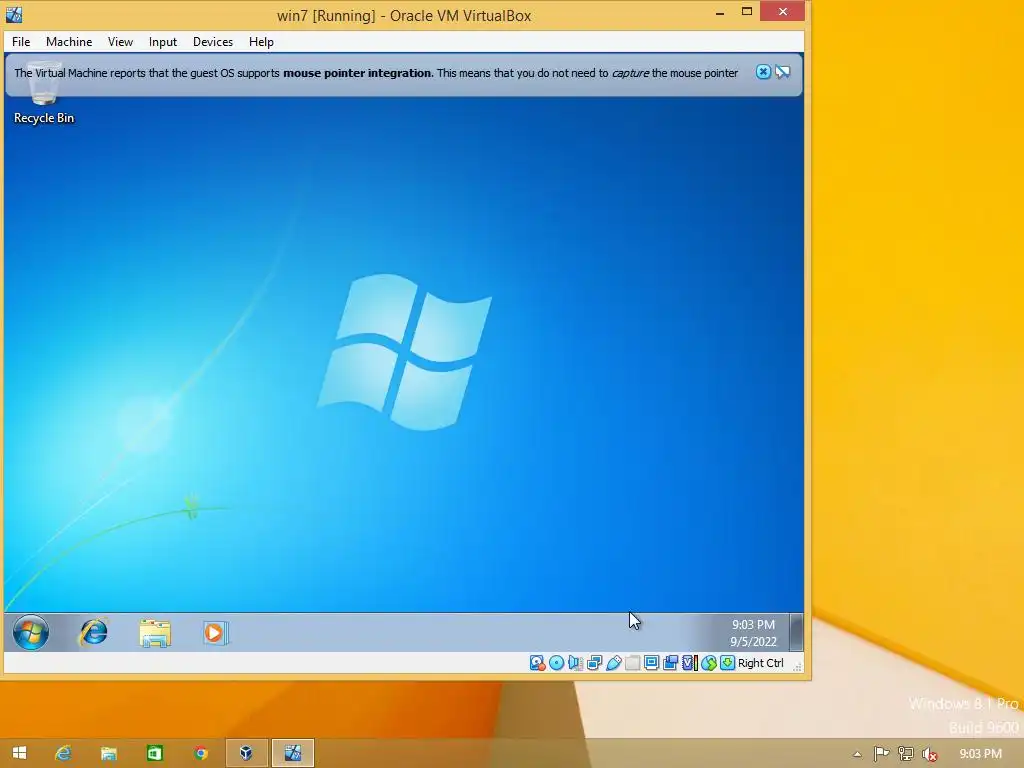Open the File menu
The height and width of the screenshot is (768, 1024).
pyautogui.click(x=21, y=42)
